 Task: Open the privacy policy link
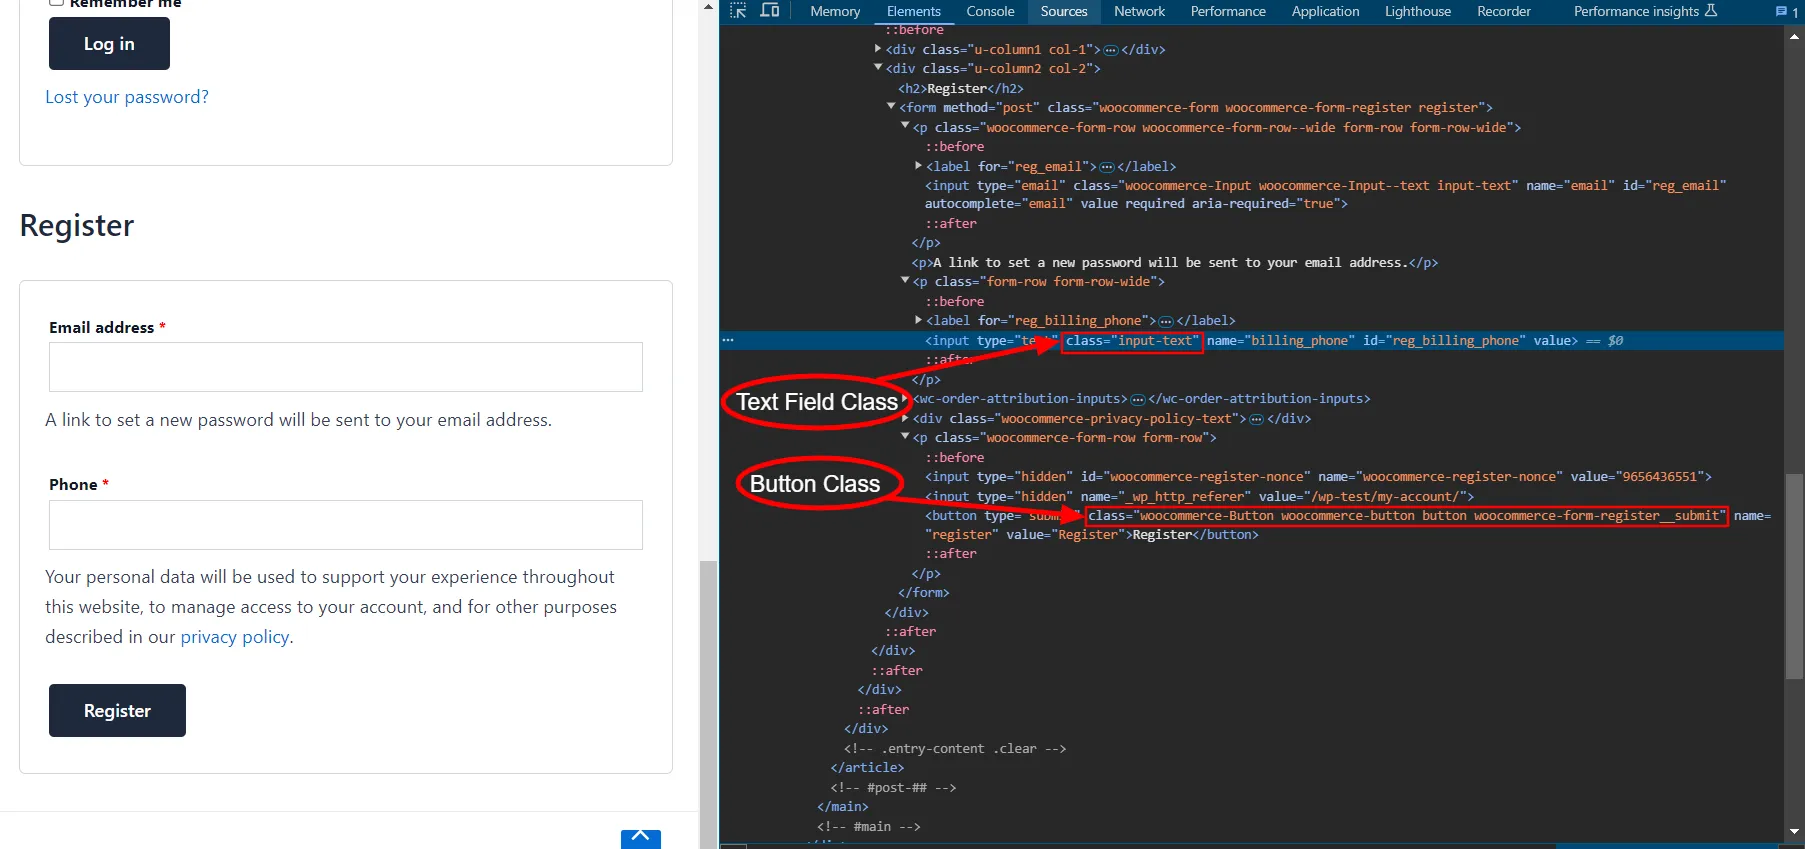(x=235, y=637)
